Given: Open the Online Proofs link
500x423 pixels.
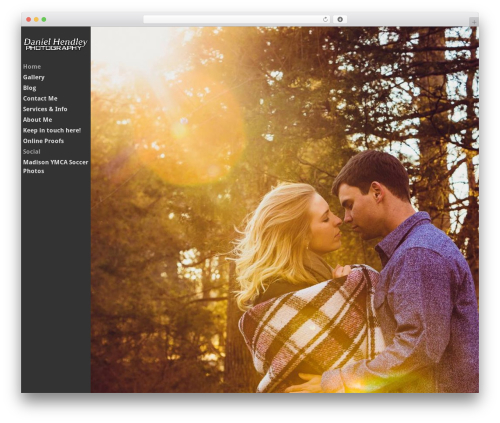Looking at the screenshot, I should point(43,141).
